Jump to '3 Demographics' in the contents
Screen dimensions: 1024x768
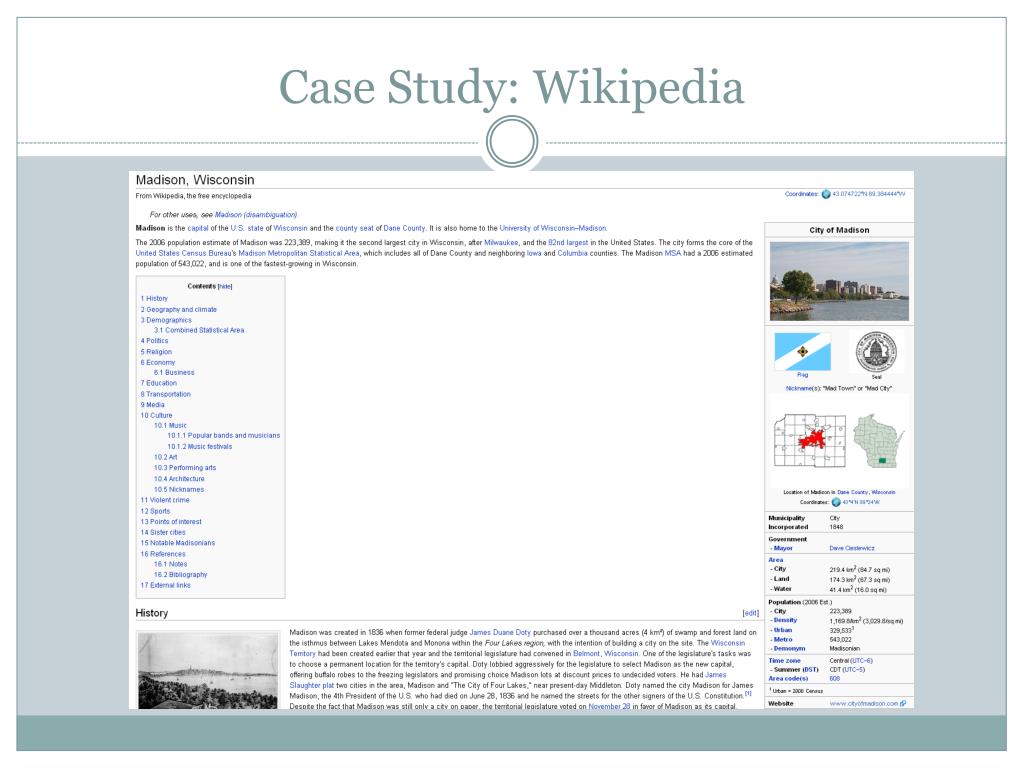coord(167,320)
